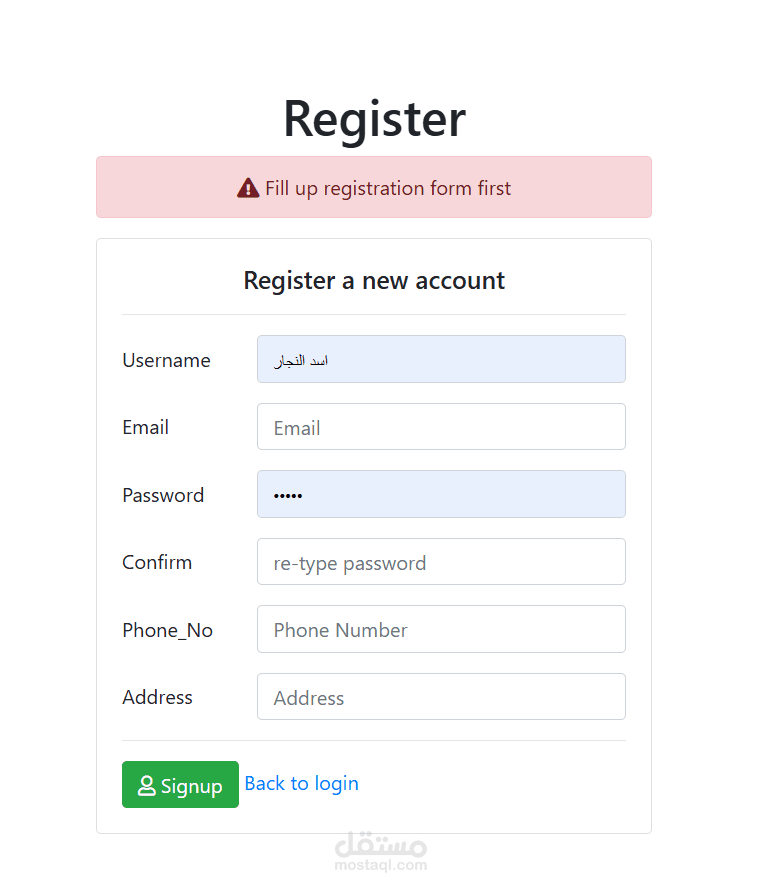Click the large Register page title
The image size is (763, 891).
pyautogui.click(x=374, y=119)
